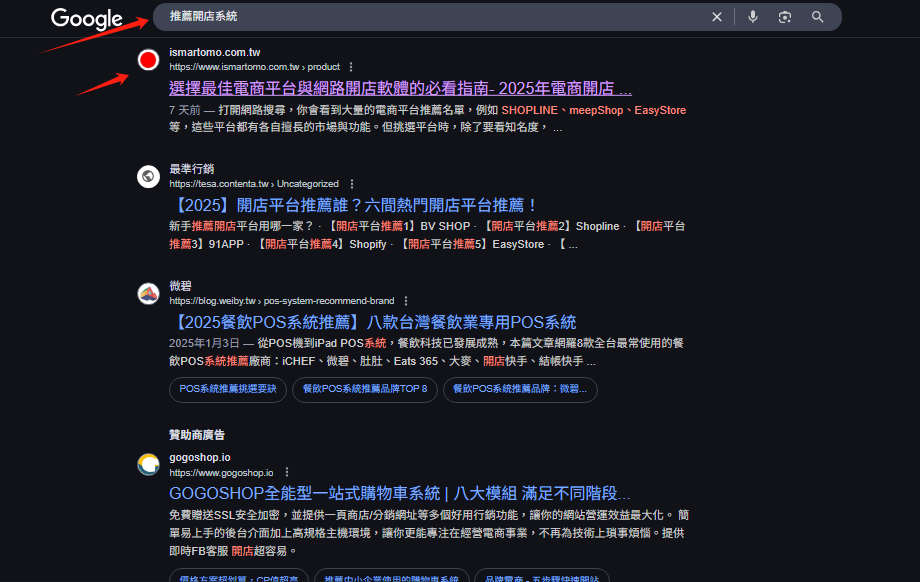Click the gogoshop.io favicon
The height and width of the screenshot is (582, 920).
[x=148, y=465]
